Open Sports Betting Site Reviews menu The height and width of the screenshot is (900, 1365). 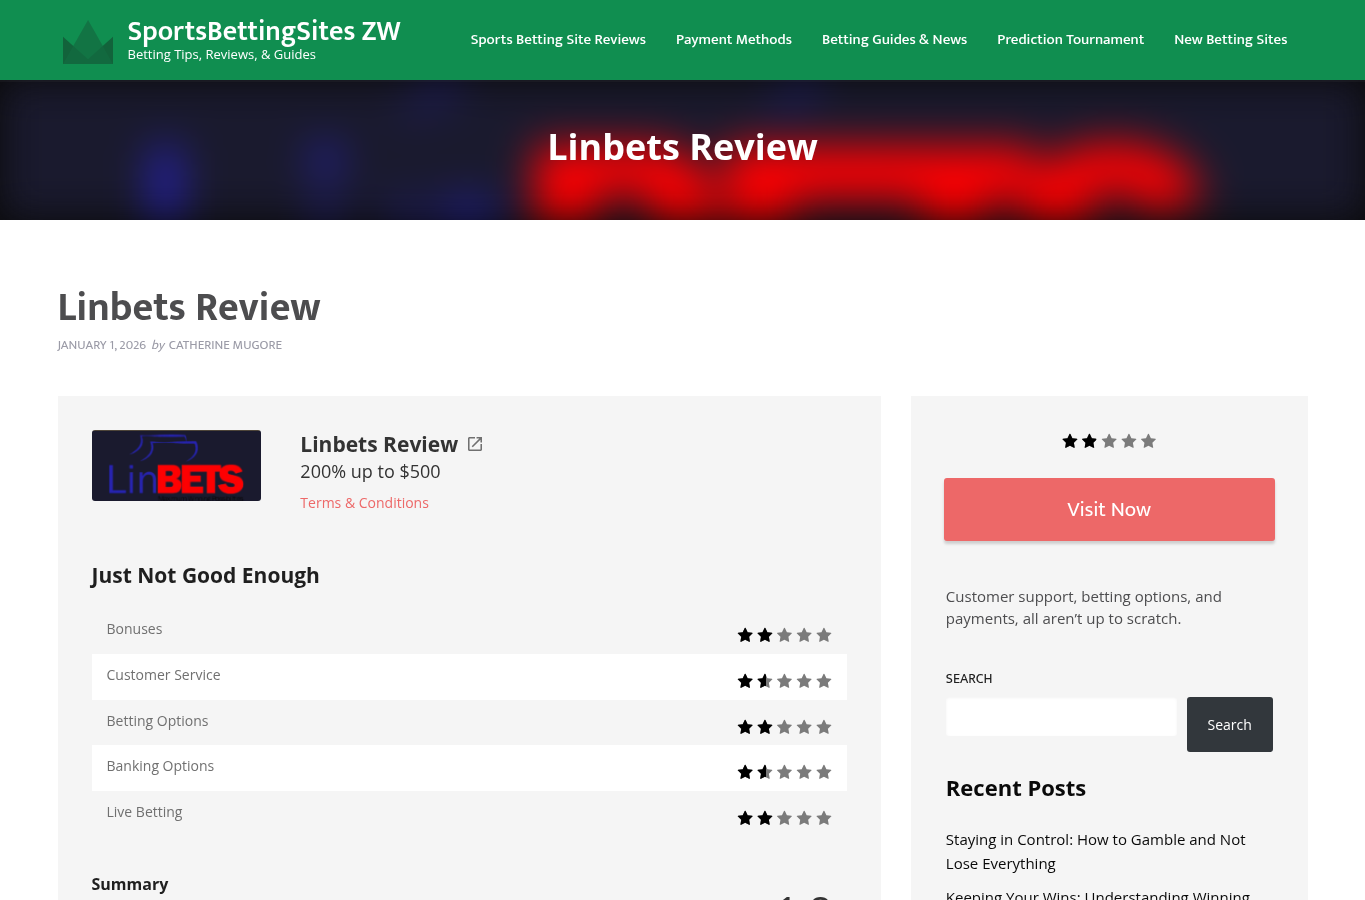click(x=558, y=39)
